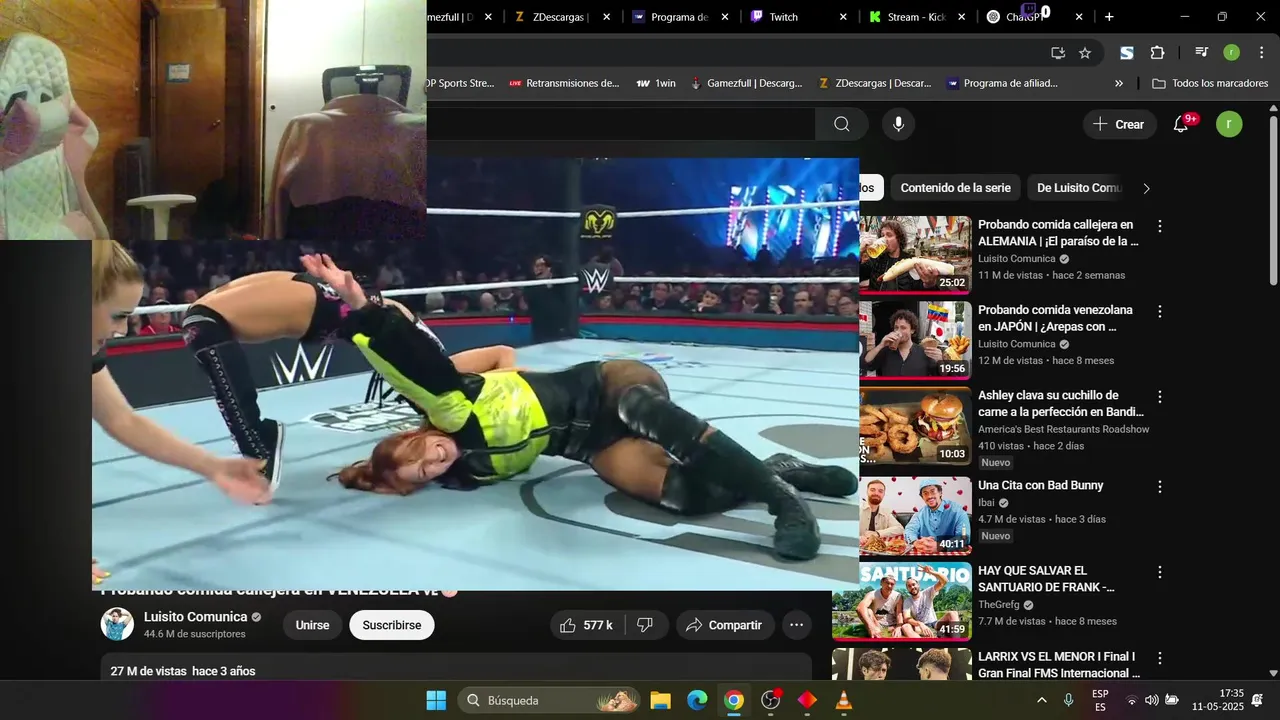Open 'Una Cita con Bad Bunny' title
The width and height of the screenshot is (1280, 720).
click(1040, 485)
